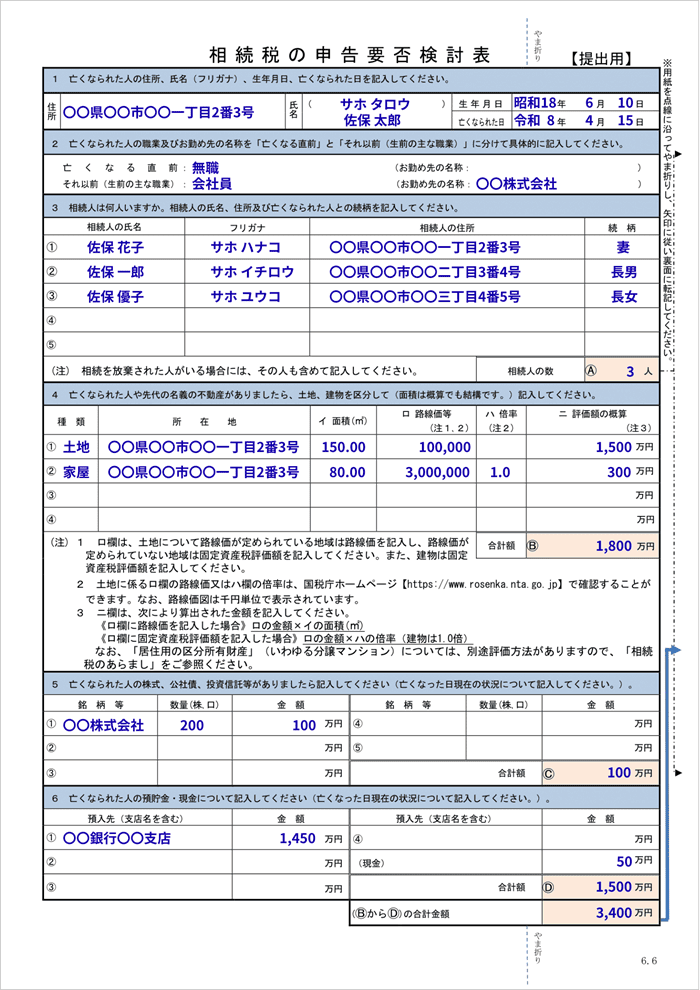Select heir name 佐保 一郎
Viewport: 700px width, 990px height.
(116, 272)
